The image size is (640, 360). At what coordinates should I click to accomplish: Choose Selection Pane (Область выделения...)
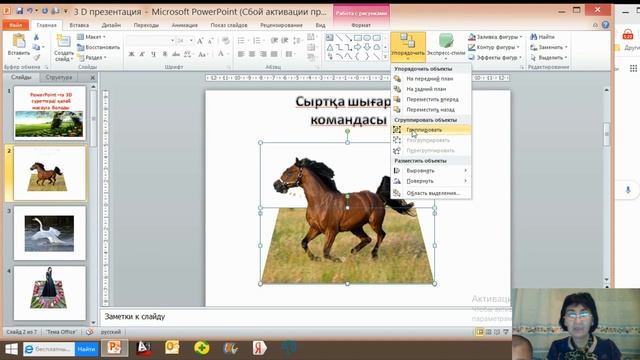431,193
